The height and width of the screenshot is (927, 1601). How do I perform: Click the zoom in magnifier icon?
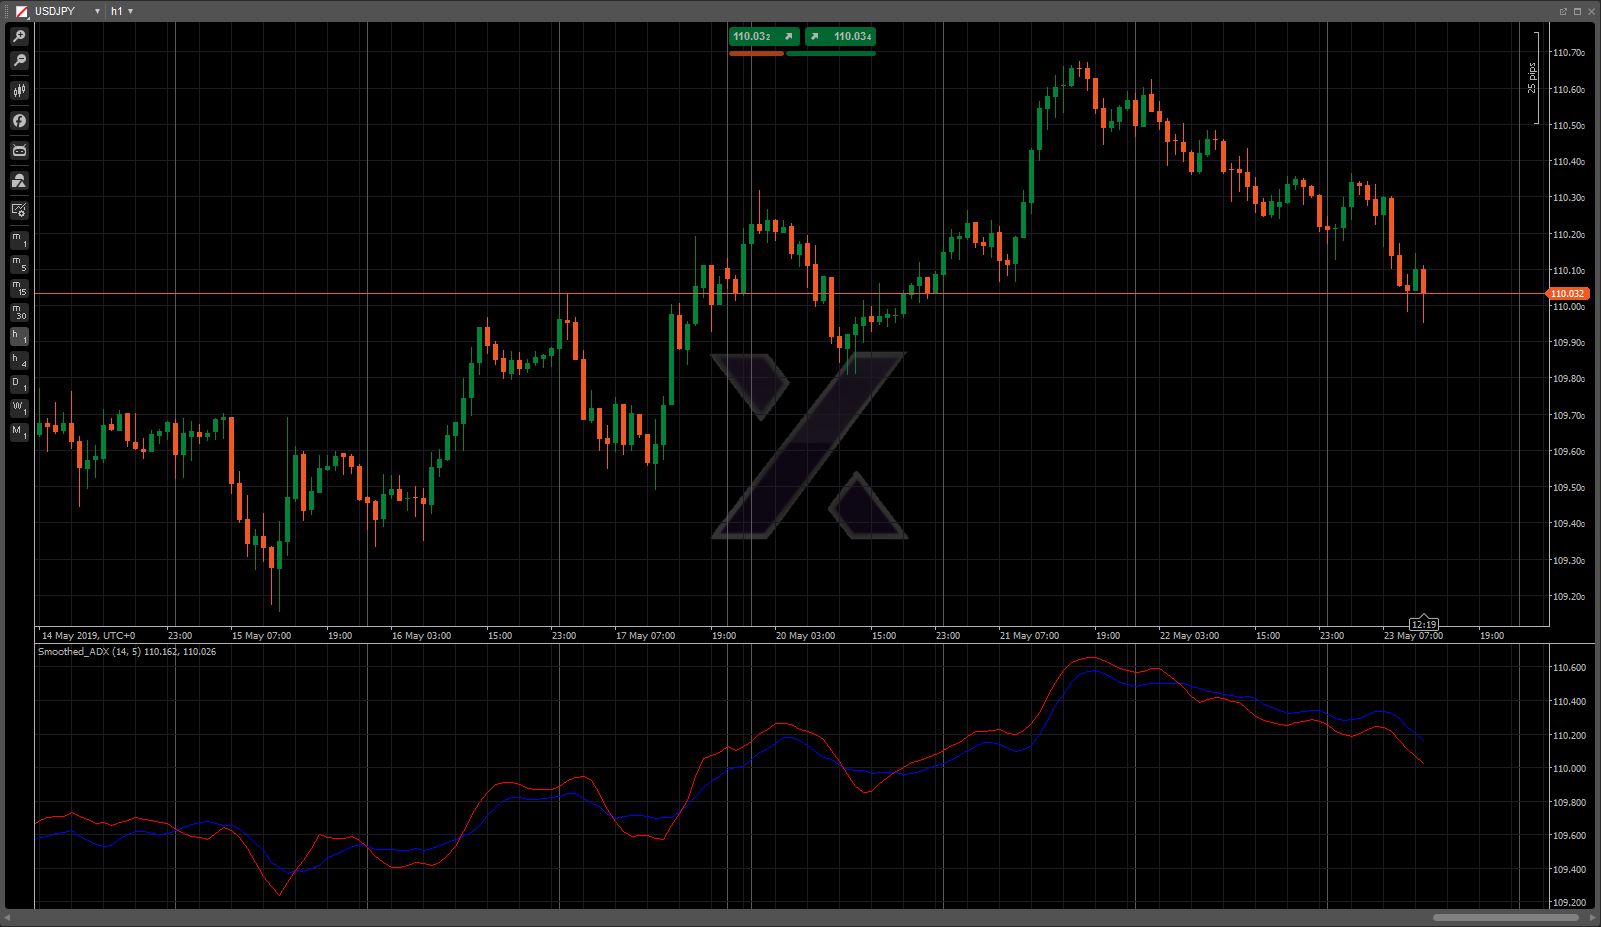(x=19, y=36)
